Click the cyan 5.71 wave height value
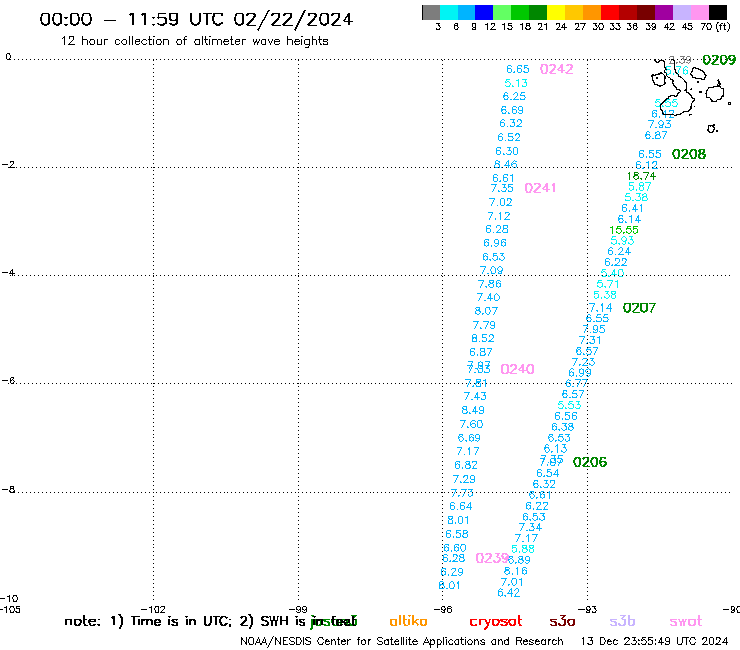This screenshot has width=740, height=650. 607,284
